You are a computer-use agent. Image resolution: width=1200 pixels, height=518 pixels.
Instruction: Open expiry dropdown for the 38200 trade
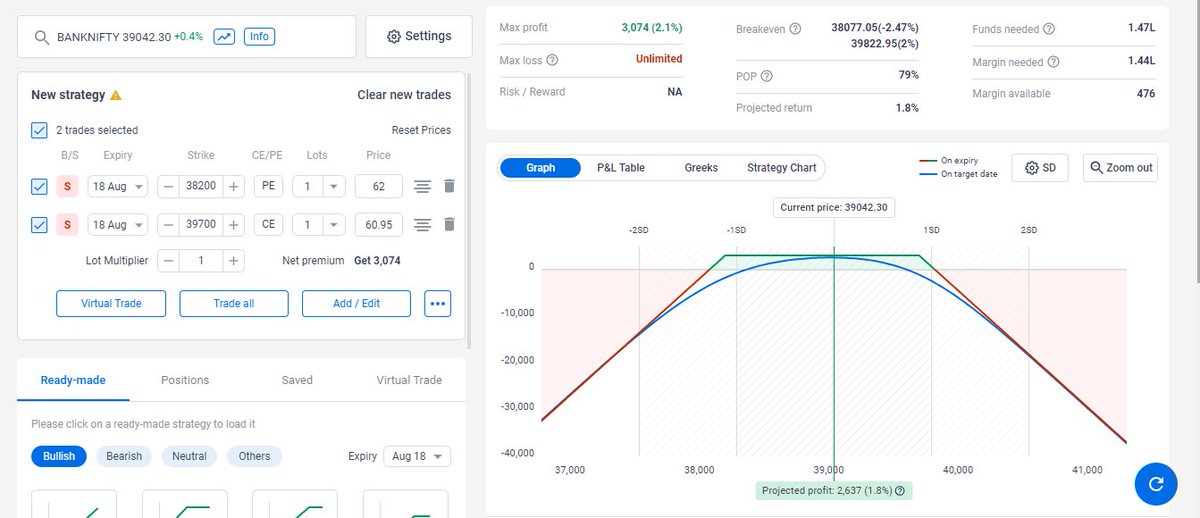click(118, 186)
